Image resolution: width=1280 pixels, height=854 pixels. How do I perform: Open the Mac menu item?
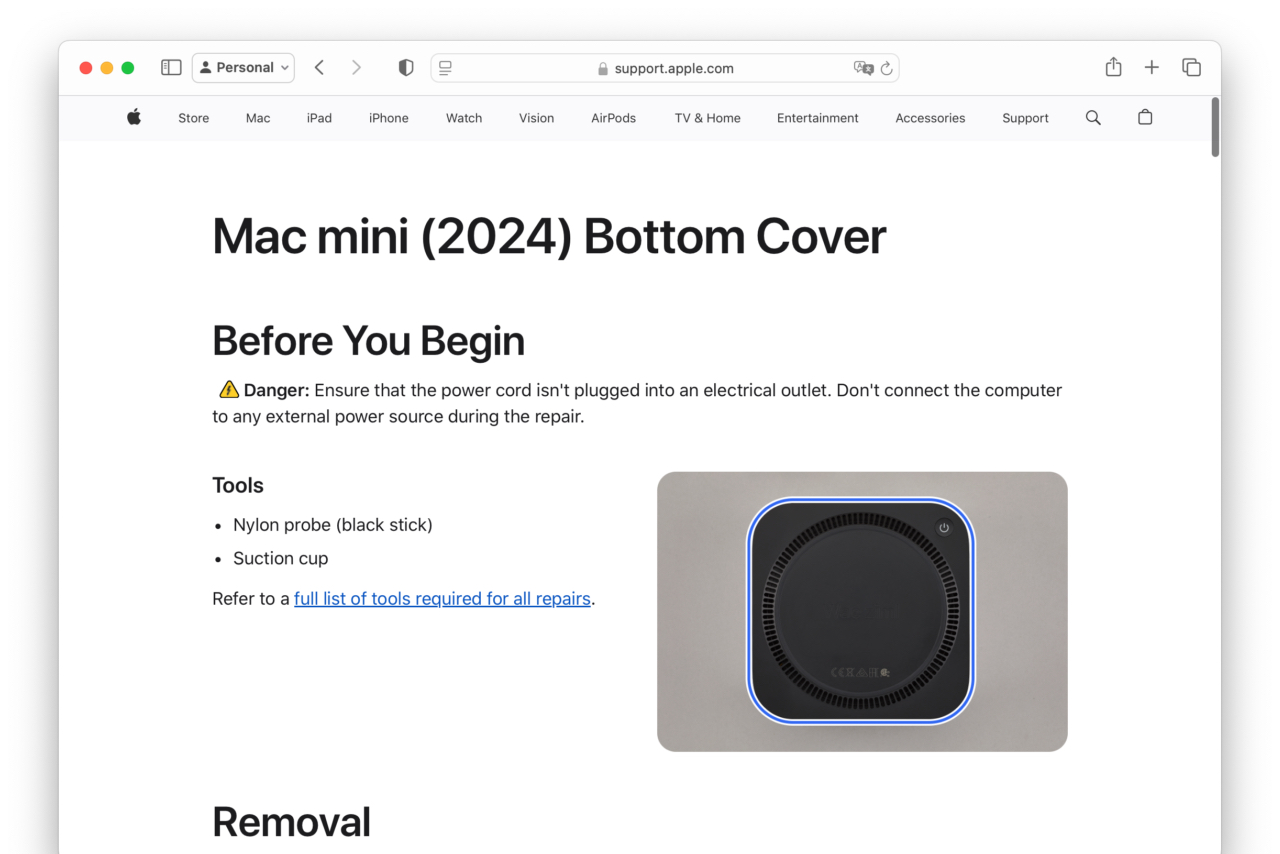click(258, 118)
